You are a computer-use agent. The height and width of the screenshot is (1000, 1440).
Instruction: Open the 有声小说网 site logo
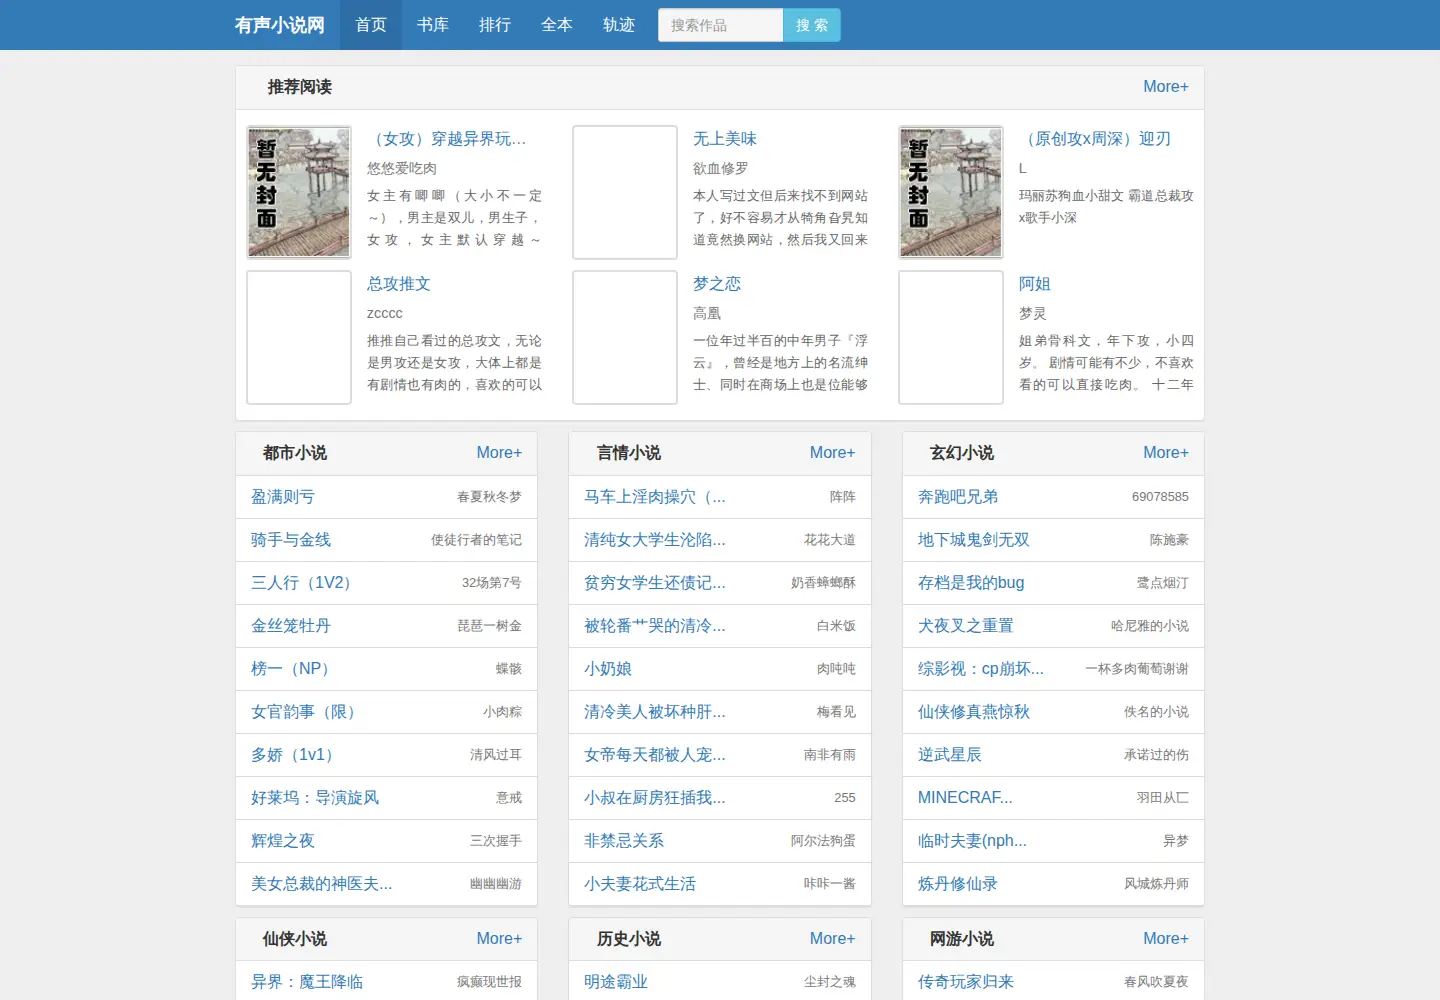(279, 25)
